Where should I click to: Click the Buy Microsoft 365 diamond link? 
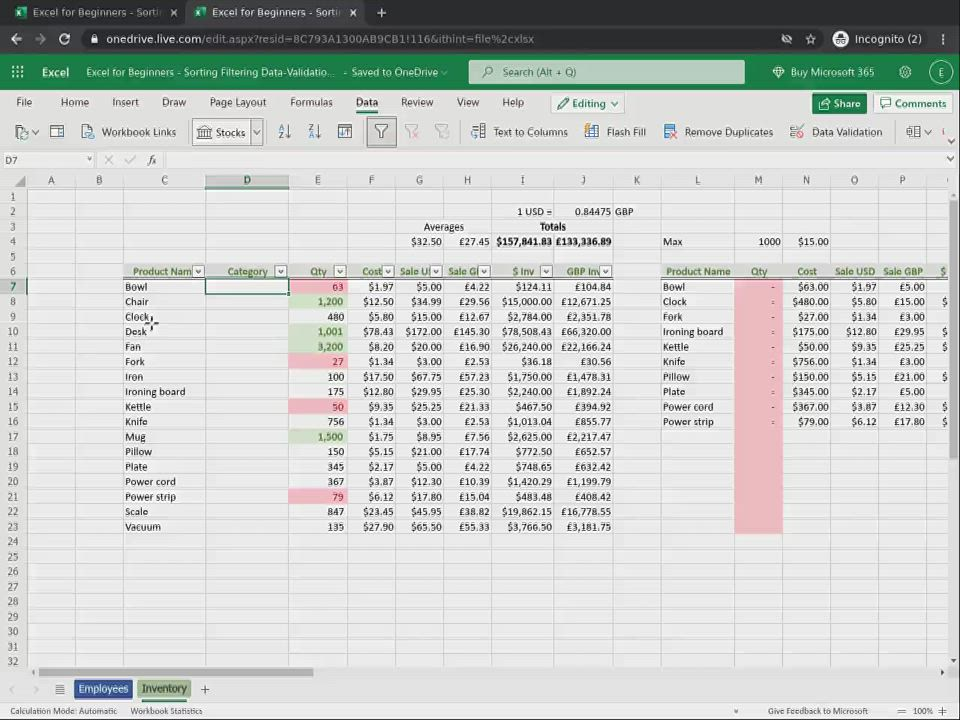823,72
